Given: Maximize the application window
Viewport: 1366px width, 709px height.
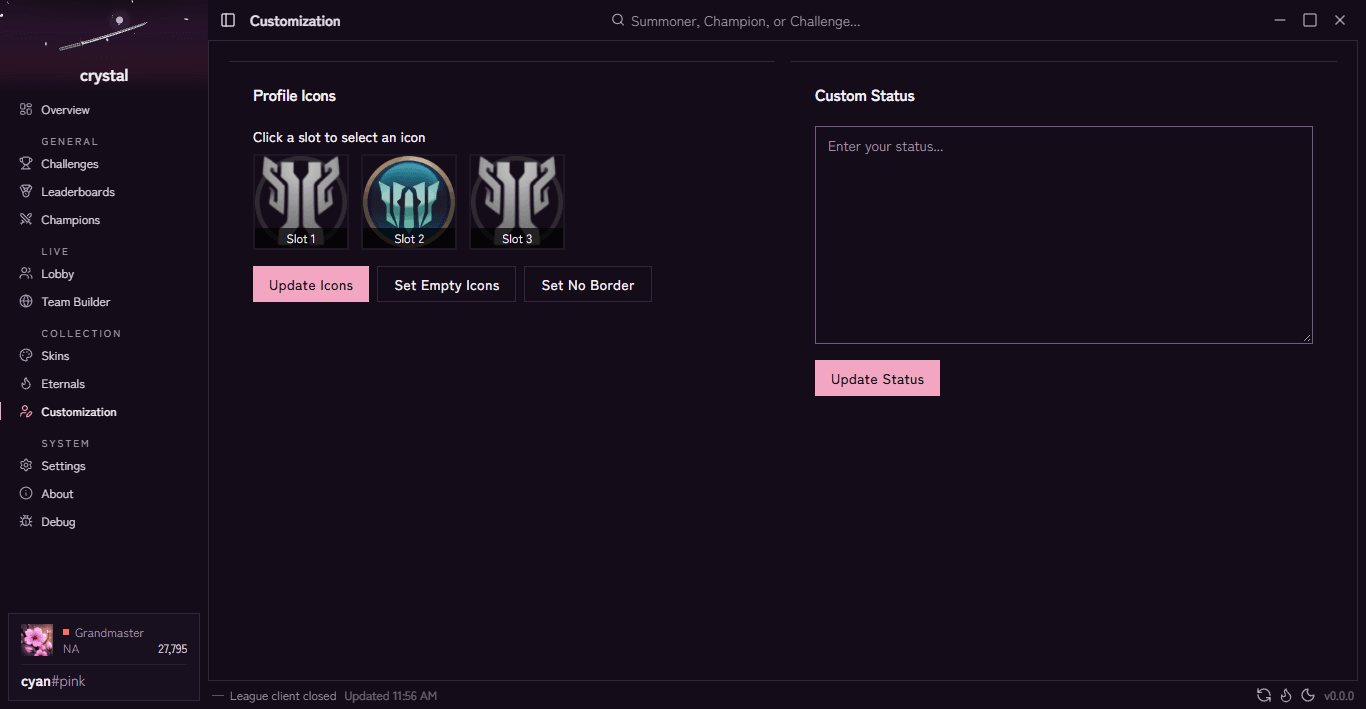Looking at the screenshot, I should coord(1310,20).
